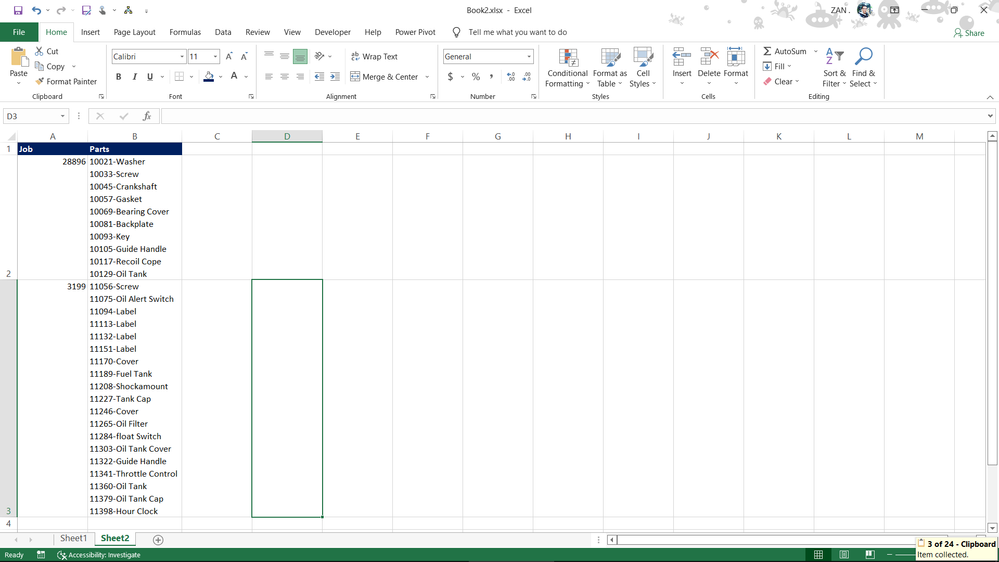The height and width of the screenshot is (562, 999).
Task: Toggle Italic formatting
Action: point(134,76)
